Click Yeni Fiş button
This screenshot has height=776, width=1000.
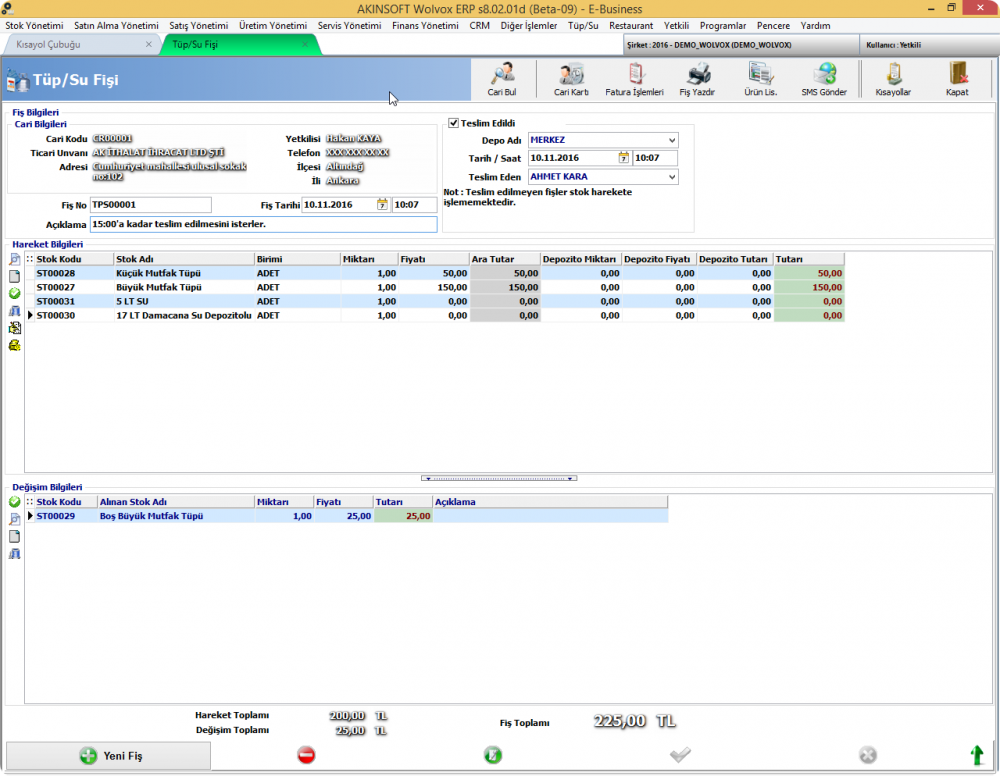pyautogui.click(x=108, y=756)
